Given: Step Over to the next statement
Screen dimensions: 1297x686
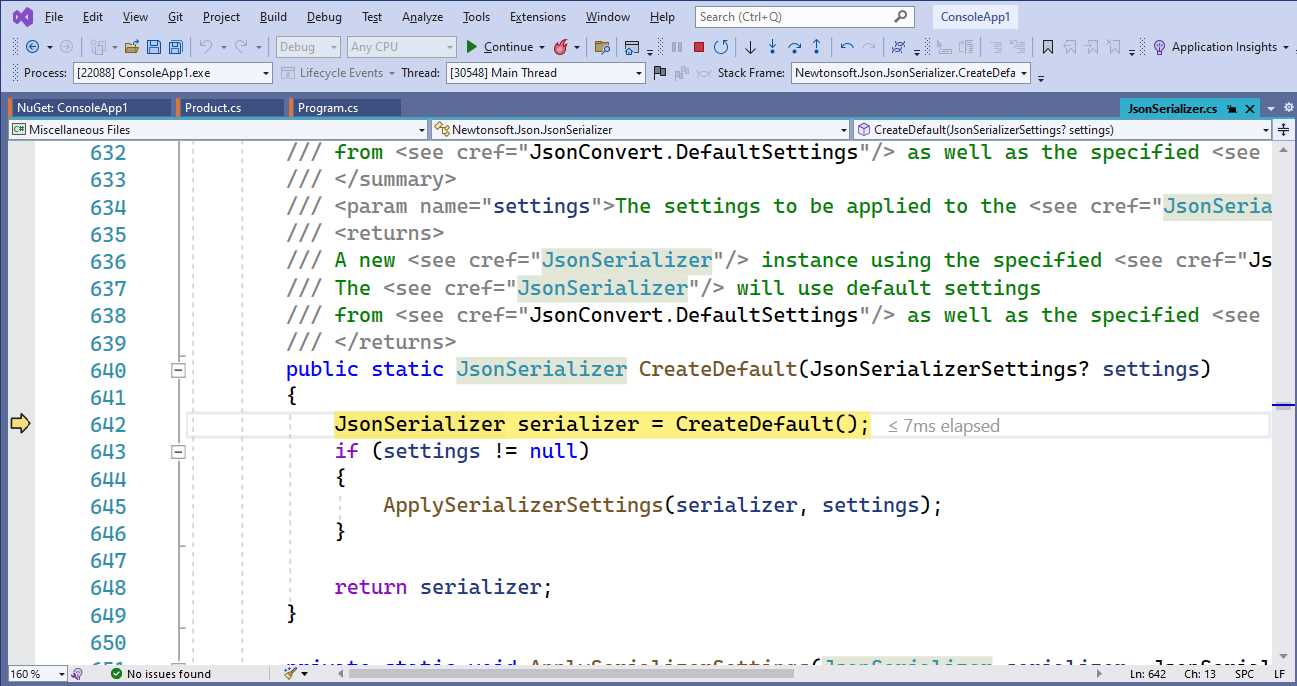Looking at the screenshot, I should [796, 46].
